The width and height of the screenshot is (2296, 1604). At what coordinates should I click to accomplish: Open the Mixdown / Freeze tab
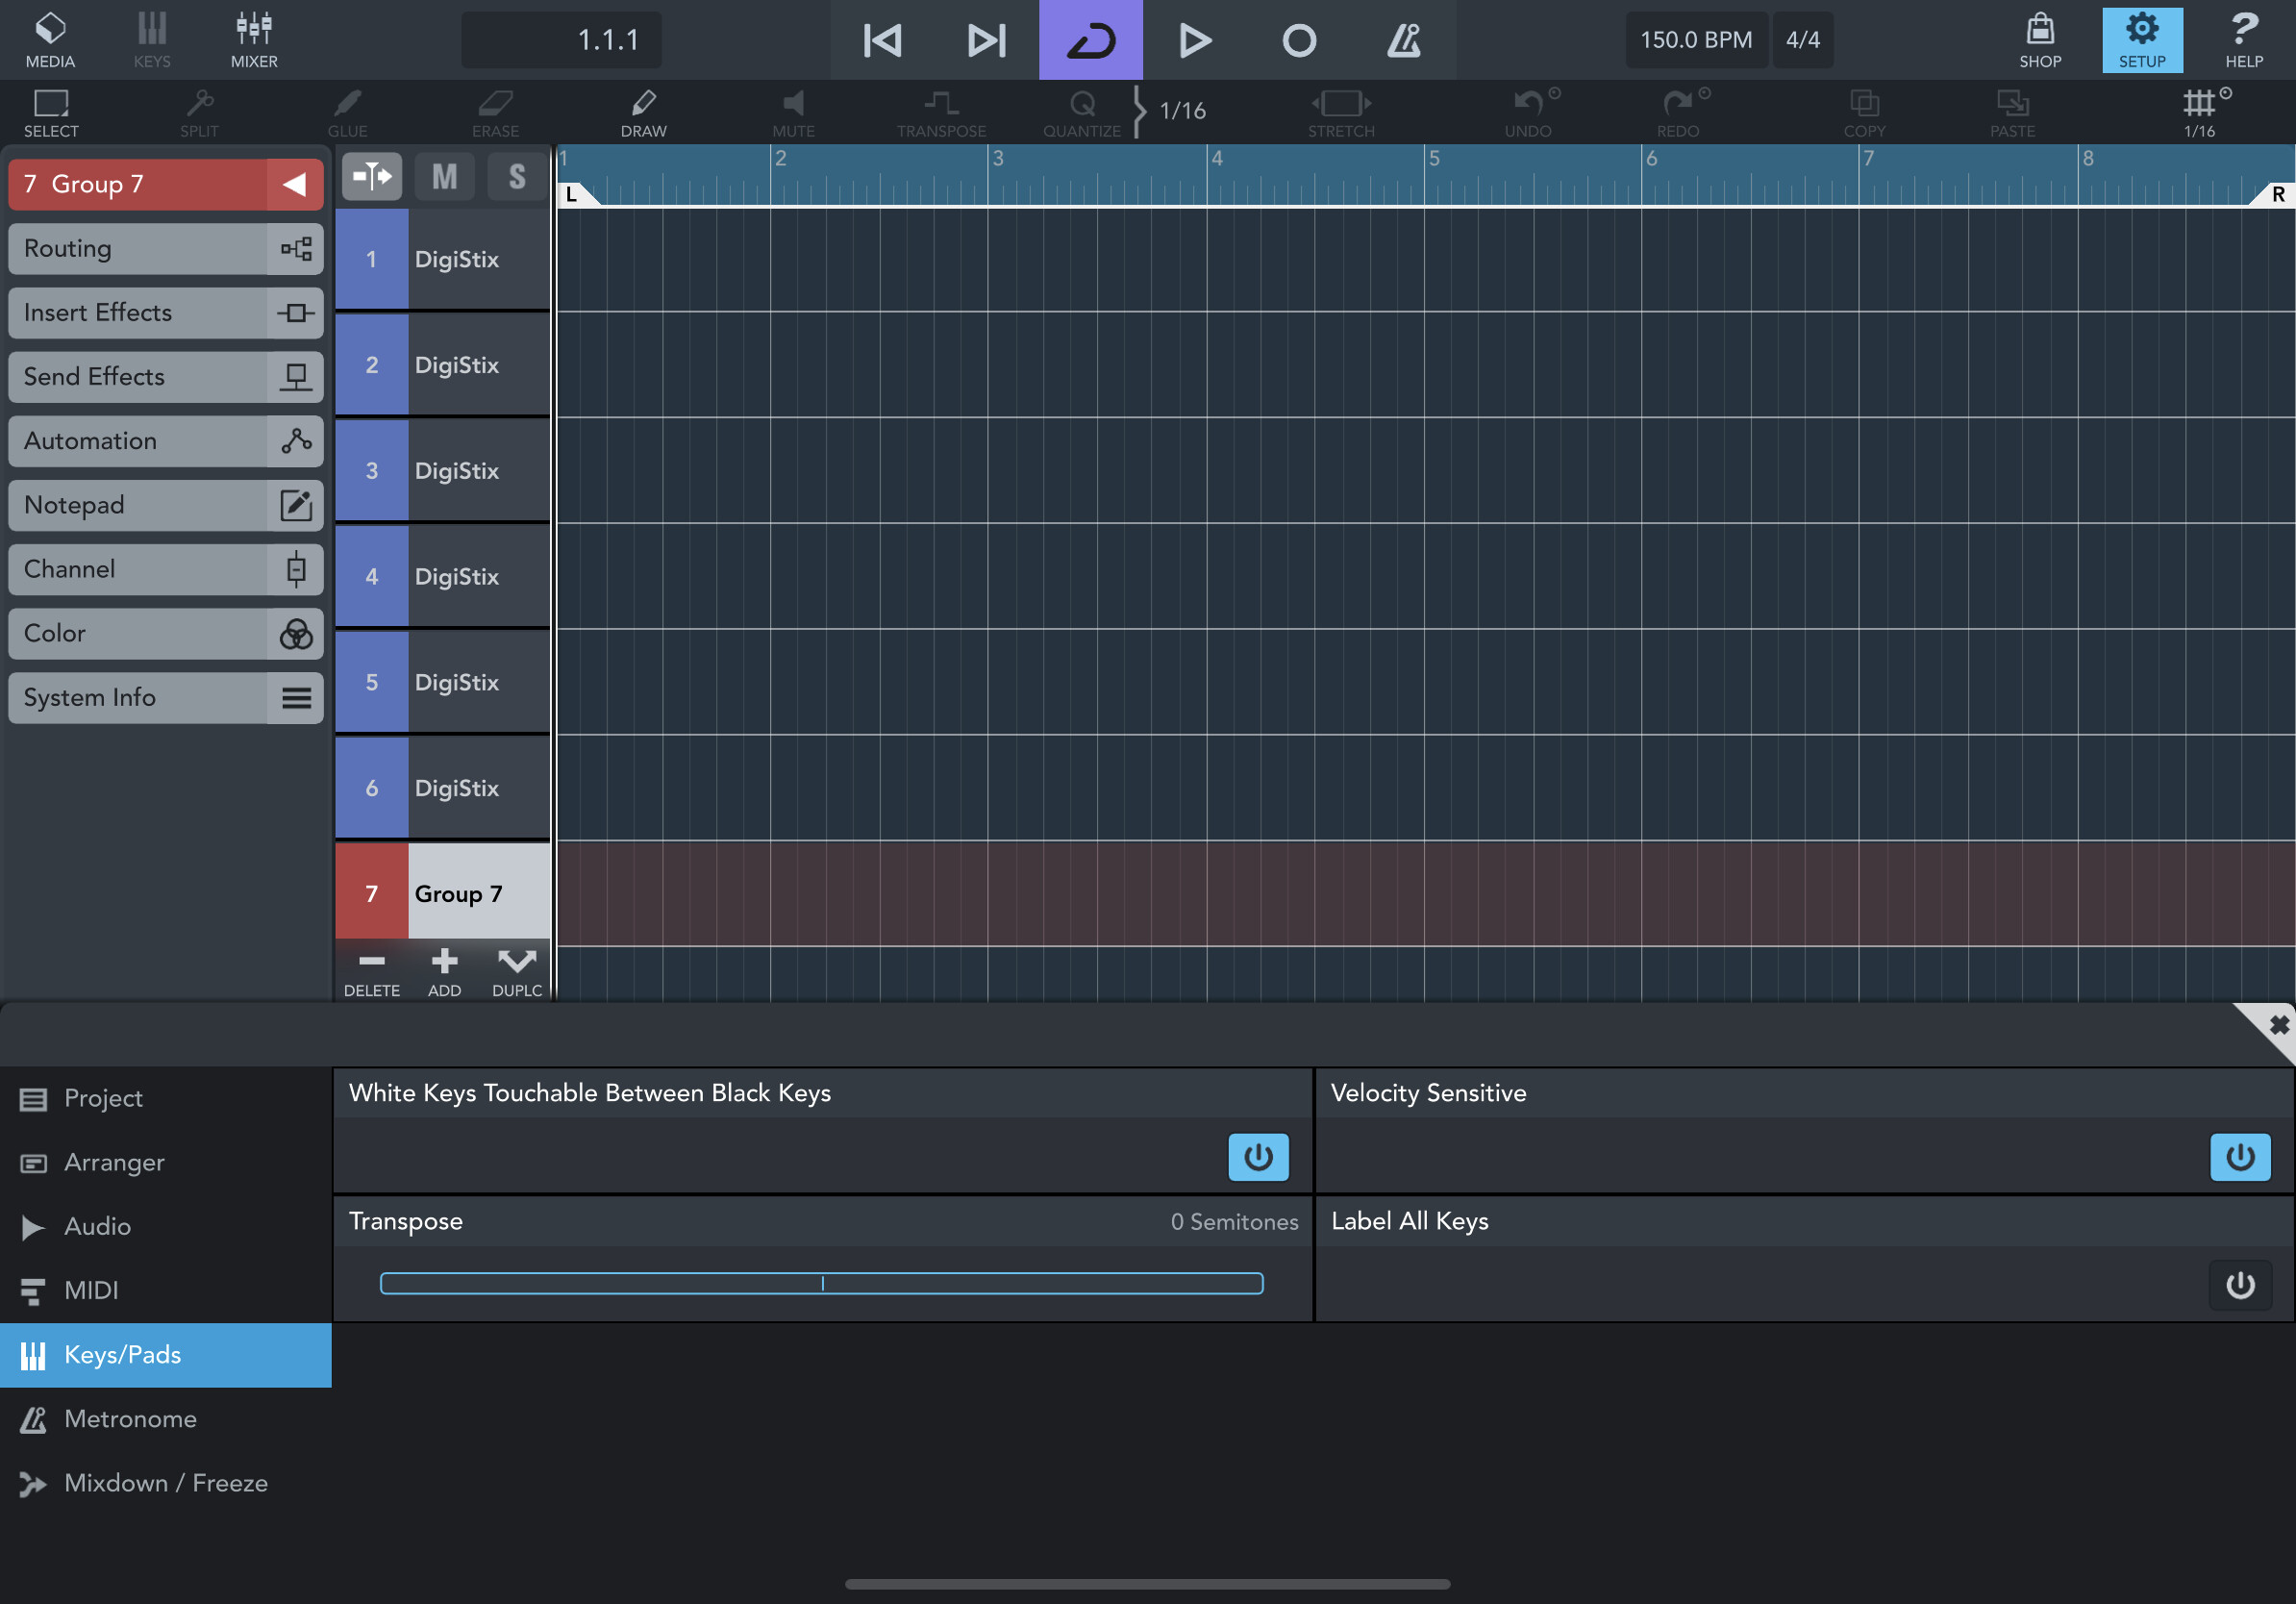pyautogui.click(x=165, y=1483)
